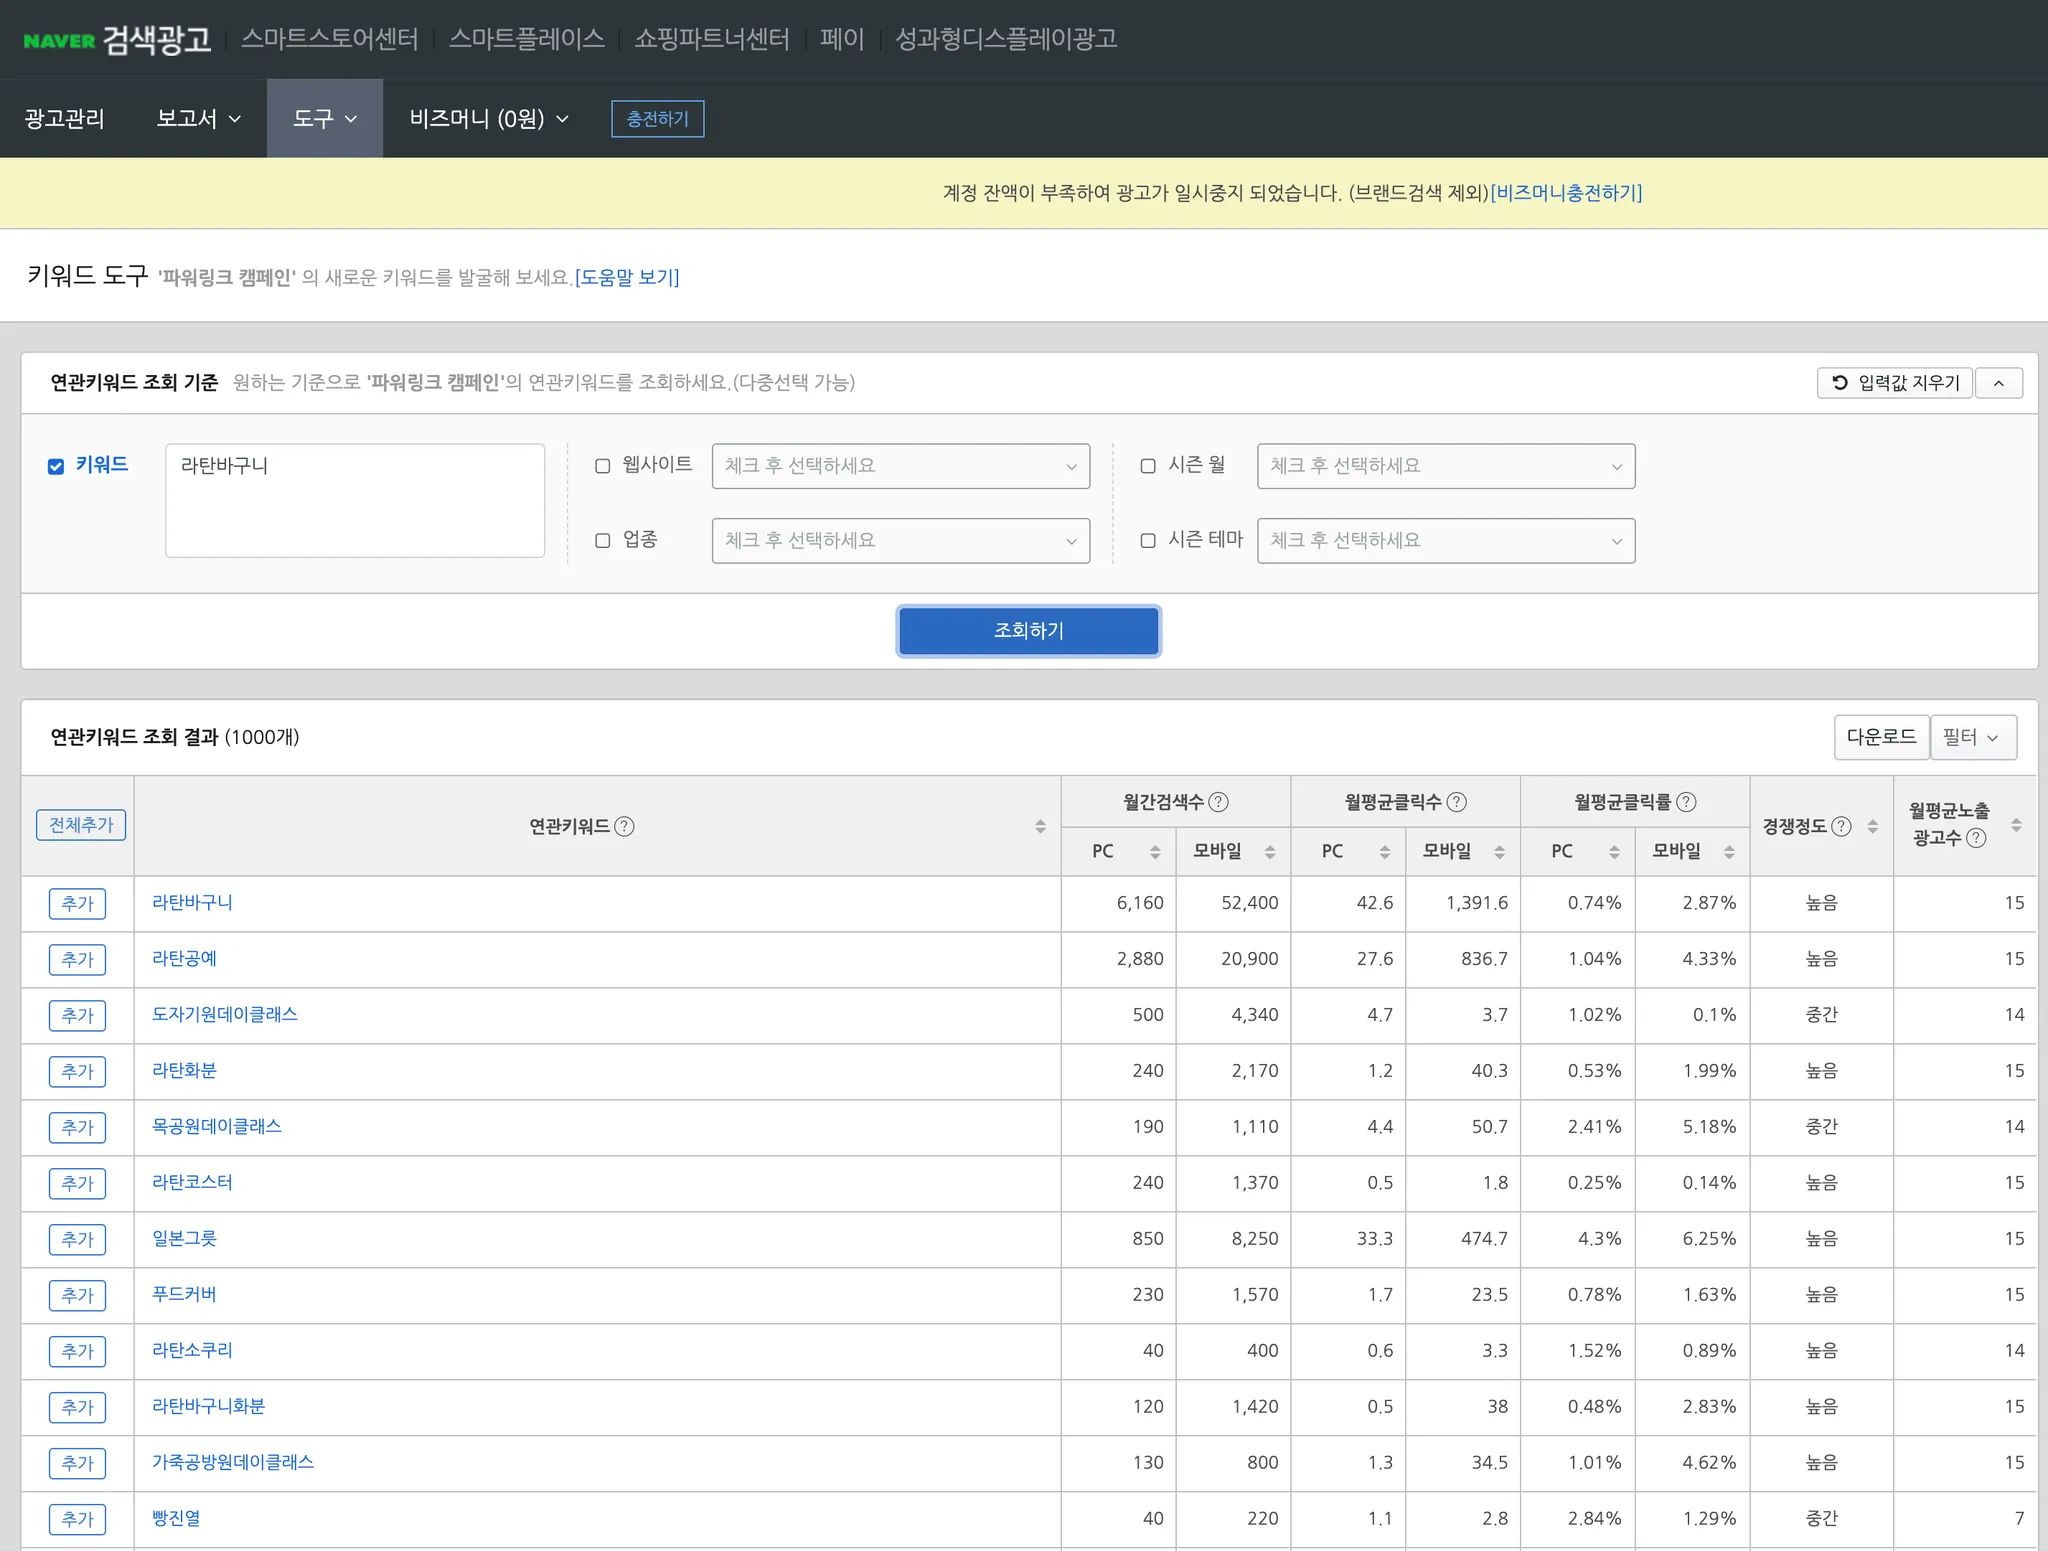The width and height of the screenshot is (2048, 1551).
Task: Sort by 경쟁정도 column arrows
Action: click(x=1873, y=826)
